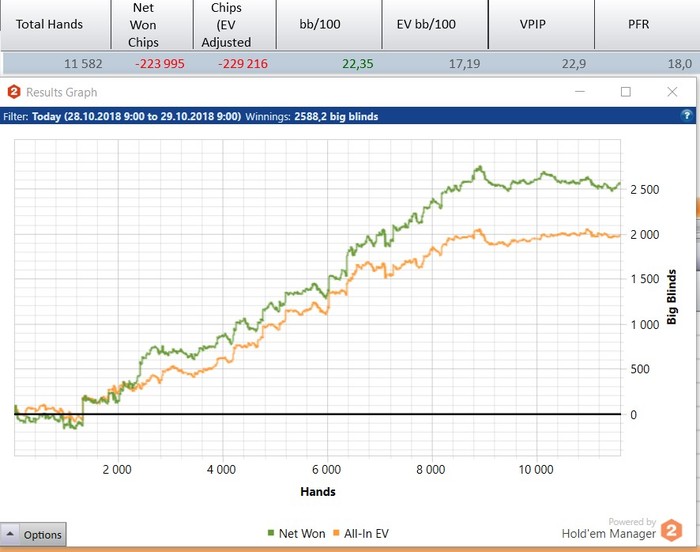This screenshot has width=700, height=552.
Task: Click the Results Graph window title
Action: [x=62, y=92]
